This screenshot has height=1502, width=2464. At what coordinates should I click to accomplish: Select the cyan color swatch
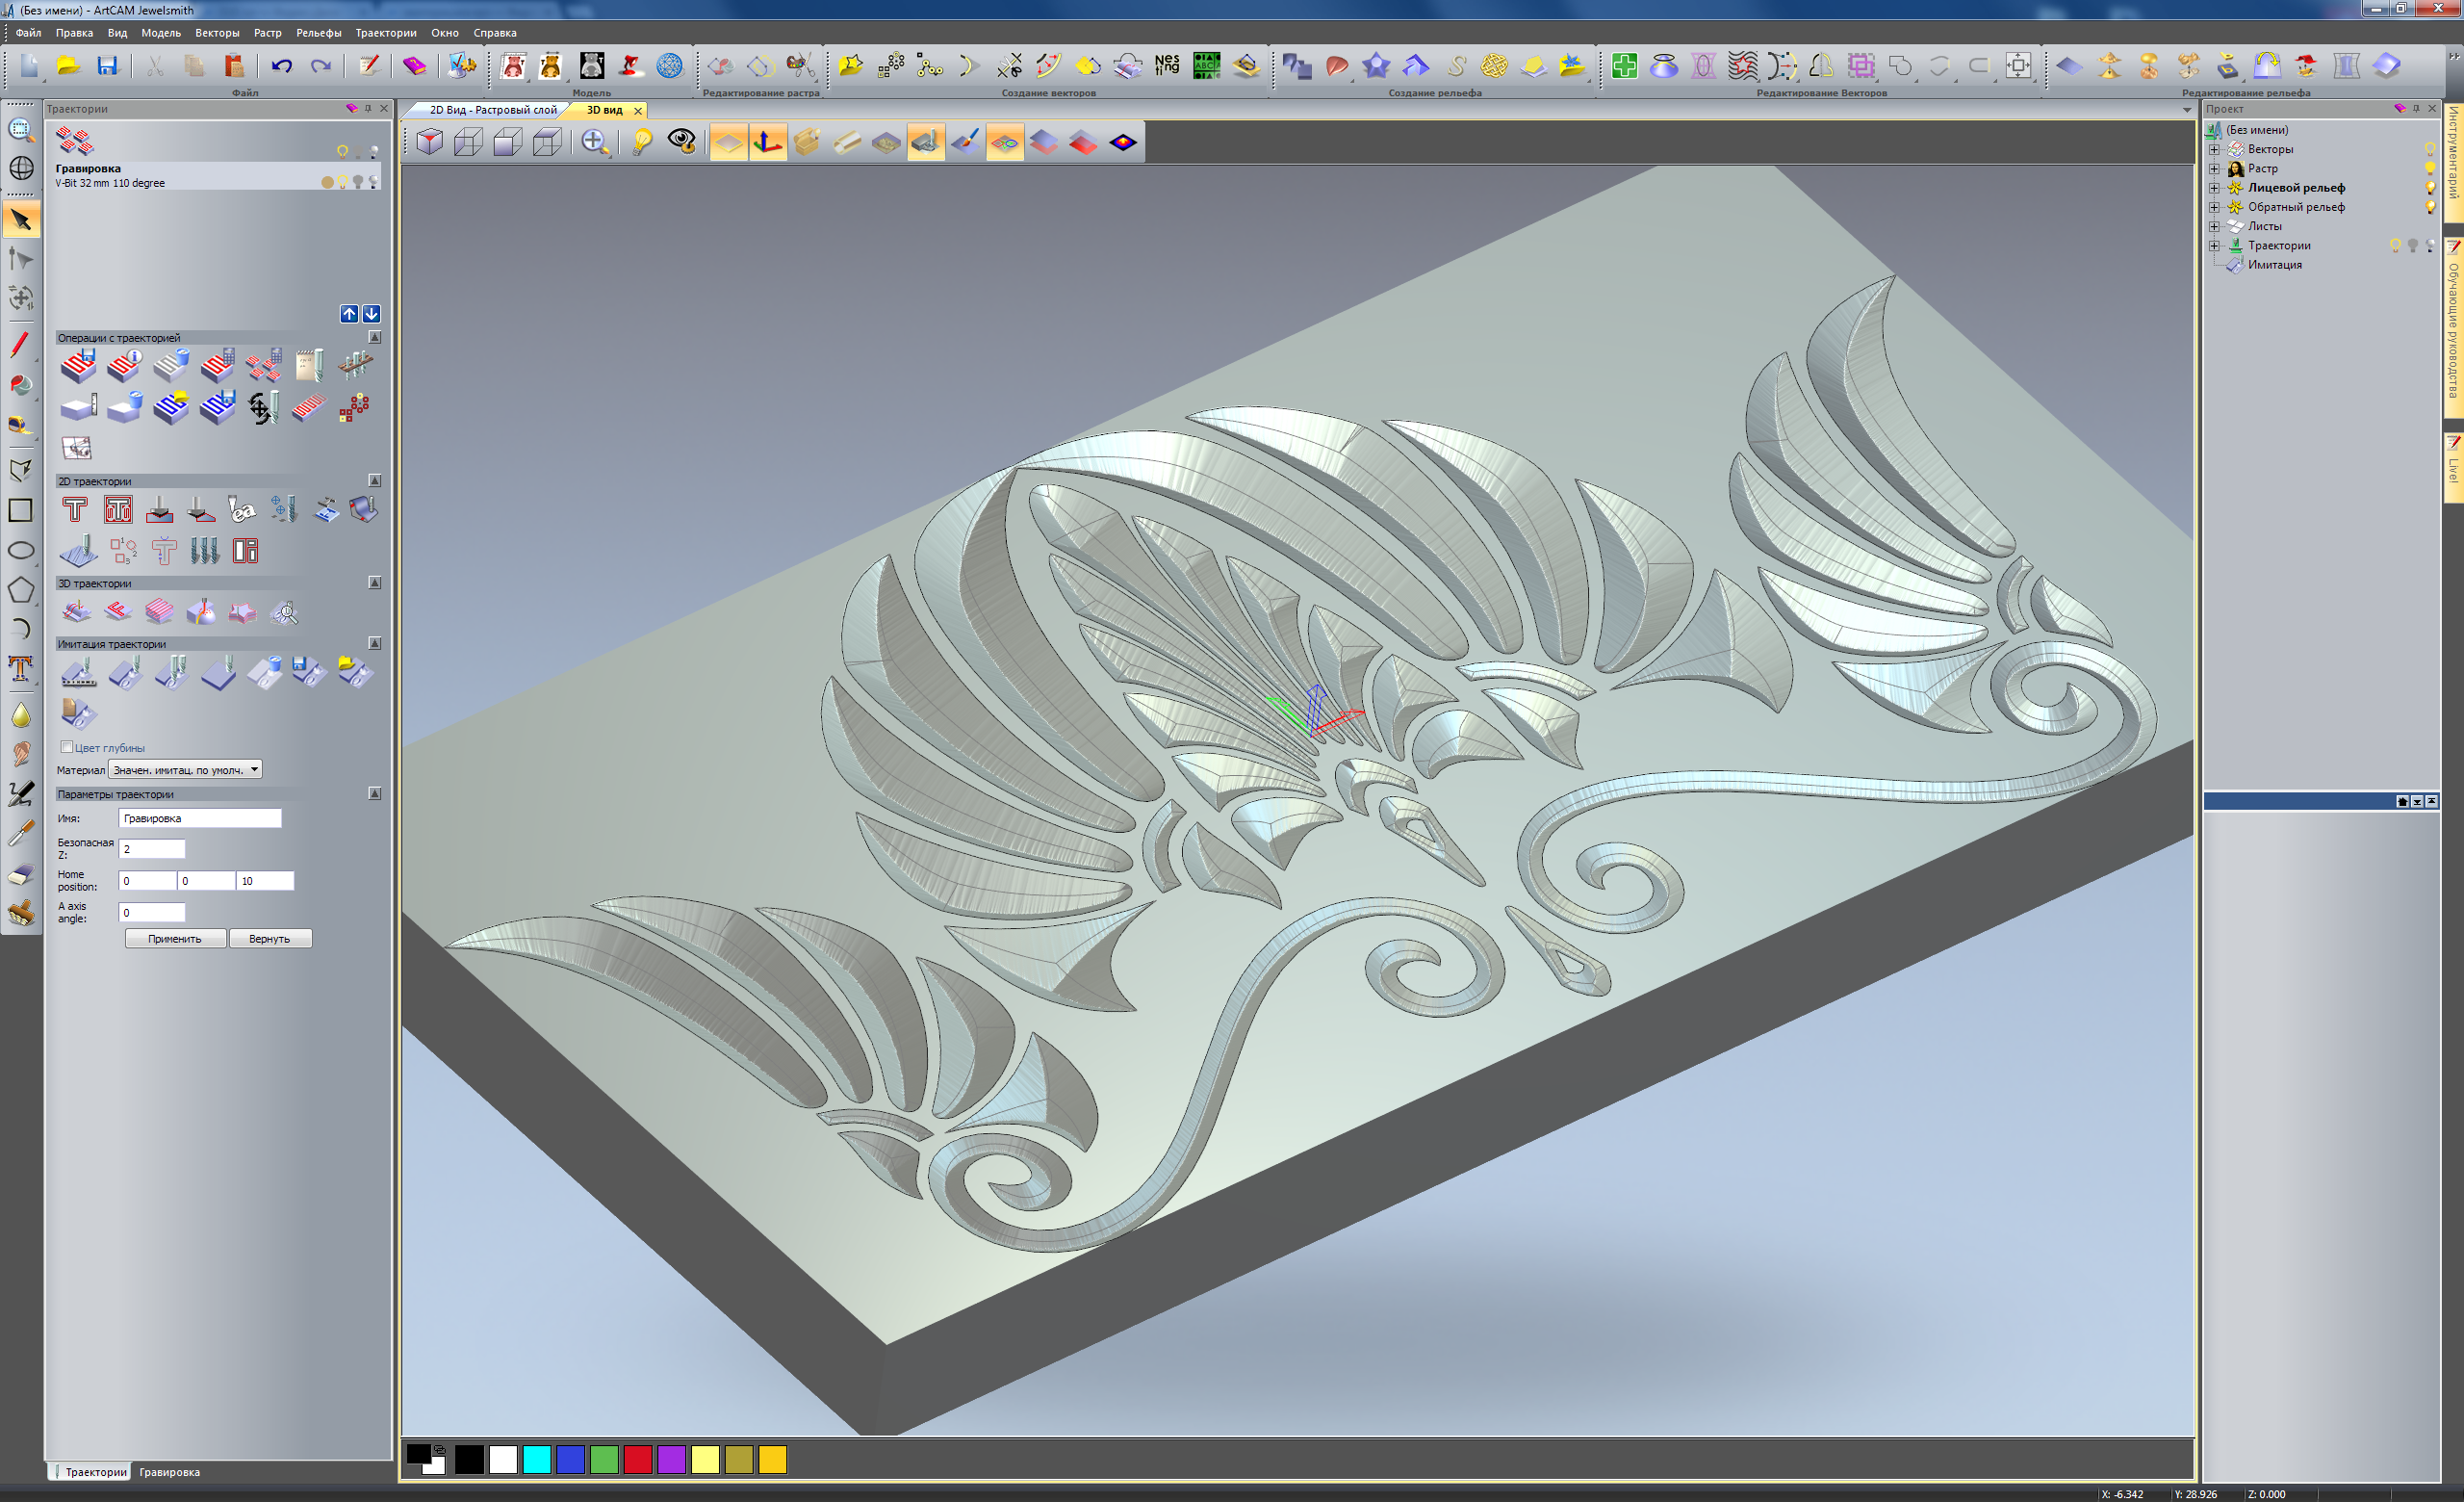(x=536, y=1460)
